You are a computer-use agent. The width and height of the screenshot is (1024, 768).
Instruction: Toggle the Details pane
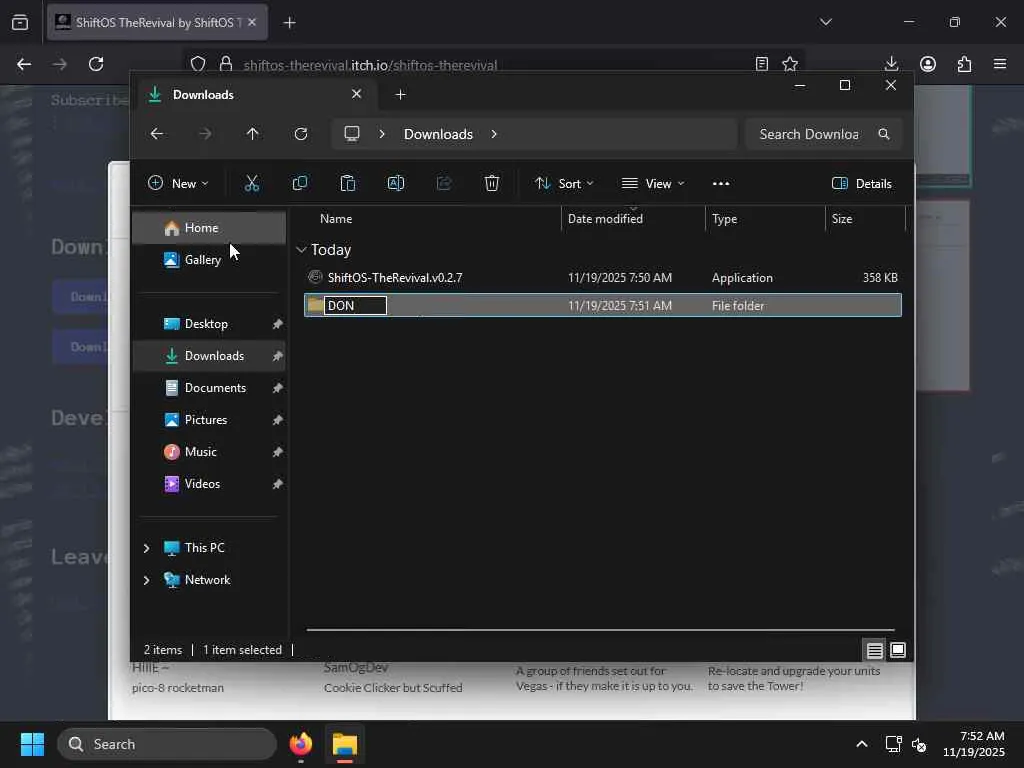point(862,184)
